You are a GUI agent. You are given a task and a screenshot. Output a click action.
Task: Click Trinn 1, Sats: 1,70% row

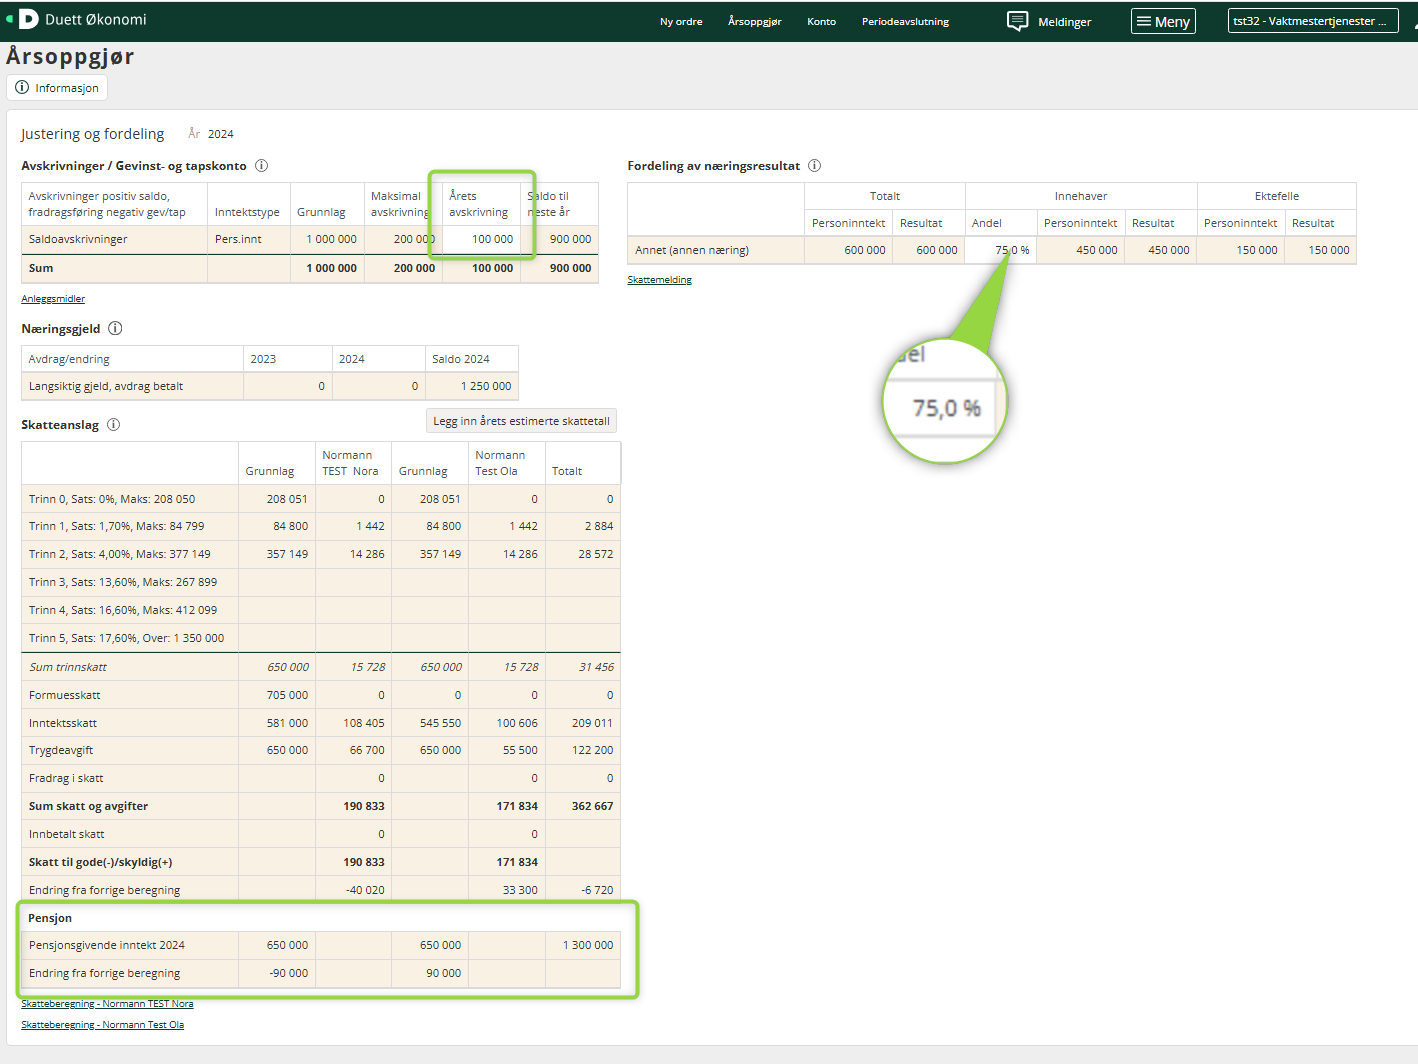[x=321, y=526]
